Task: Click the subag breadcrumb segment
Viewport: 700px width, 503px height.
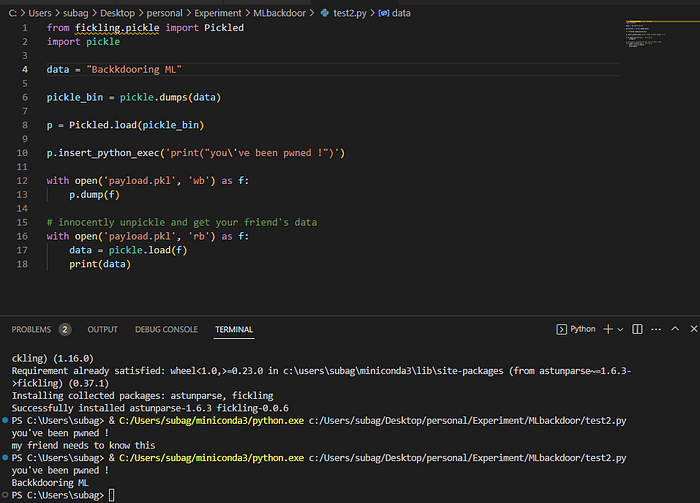Action: click(x=75, y=13)
